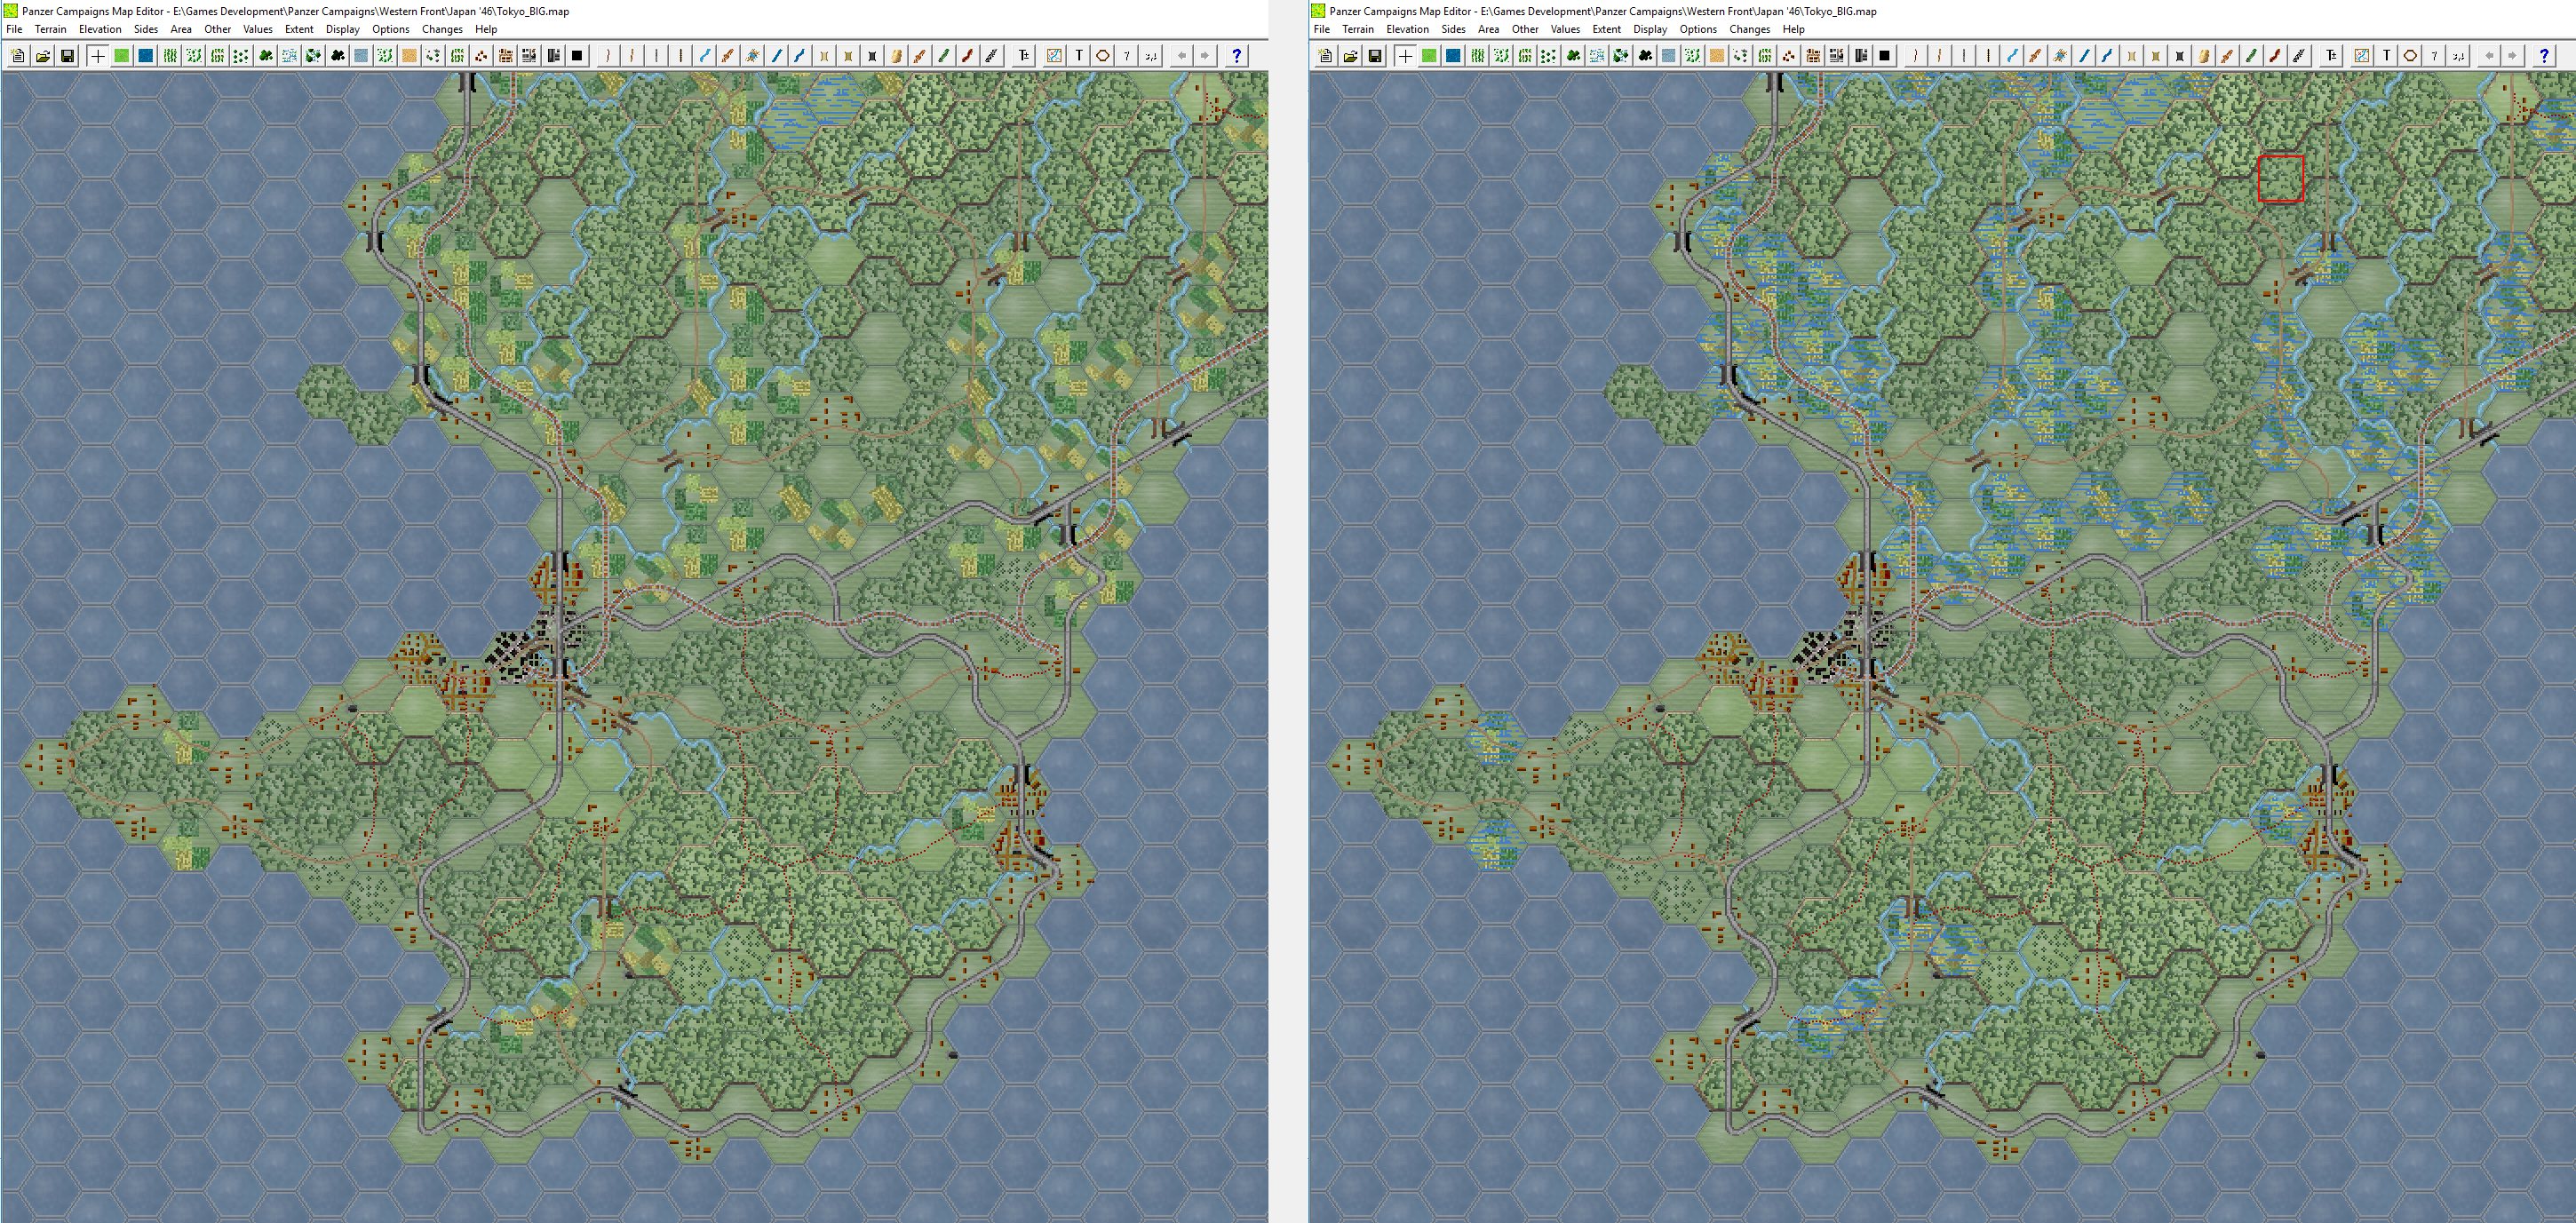This screenshot has height=1223, width=2576.
Task: Click the mini-map icon in left window
Action: pos(1054,56)
